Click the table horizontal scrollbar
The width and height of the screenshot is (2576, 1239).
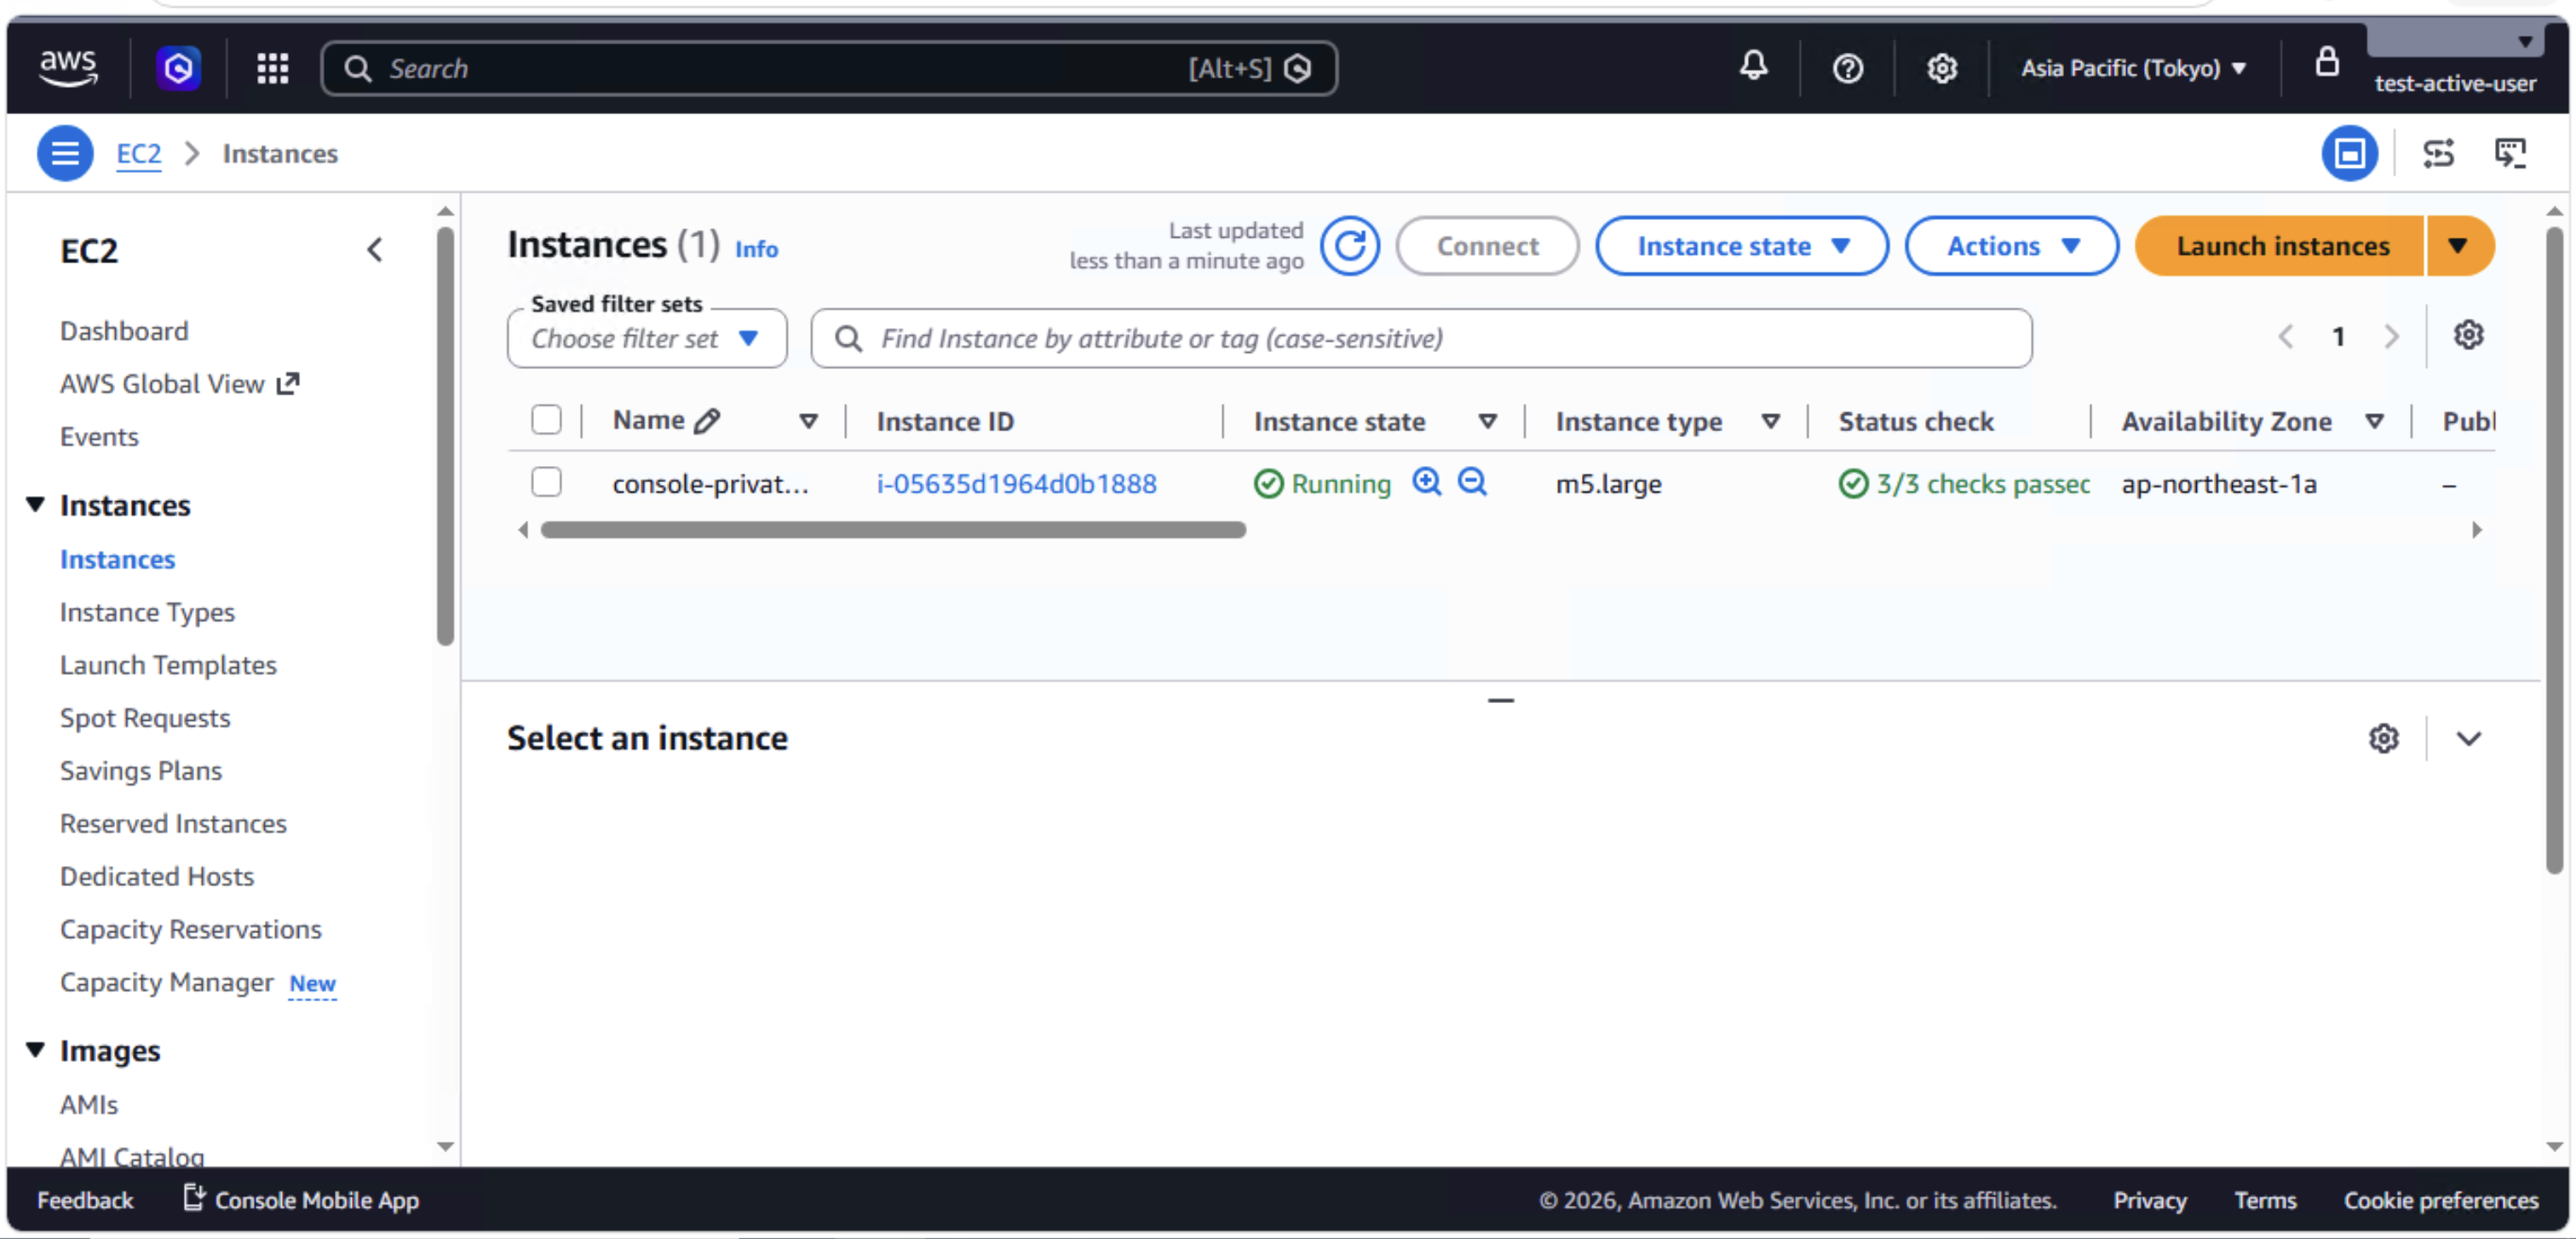[893, 529]
